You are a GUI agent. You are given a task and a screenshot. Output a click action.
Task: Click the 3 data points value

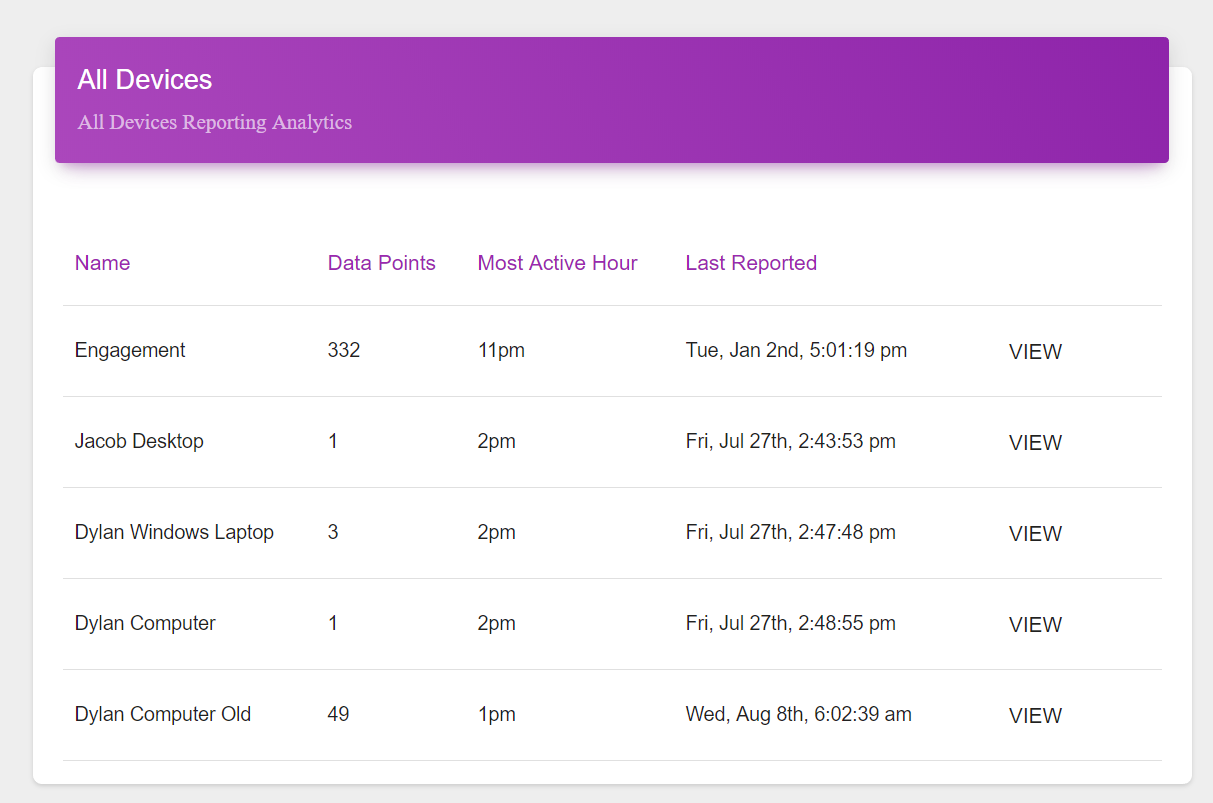point(333,532)
